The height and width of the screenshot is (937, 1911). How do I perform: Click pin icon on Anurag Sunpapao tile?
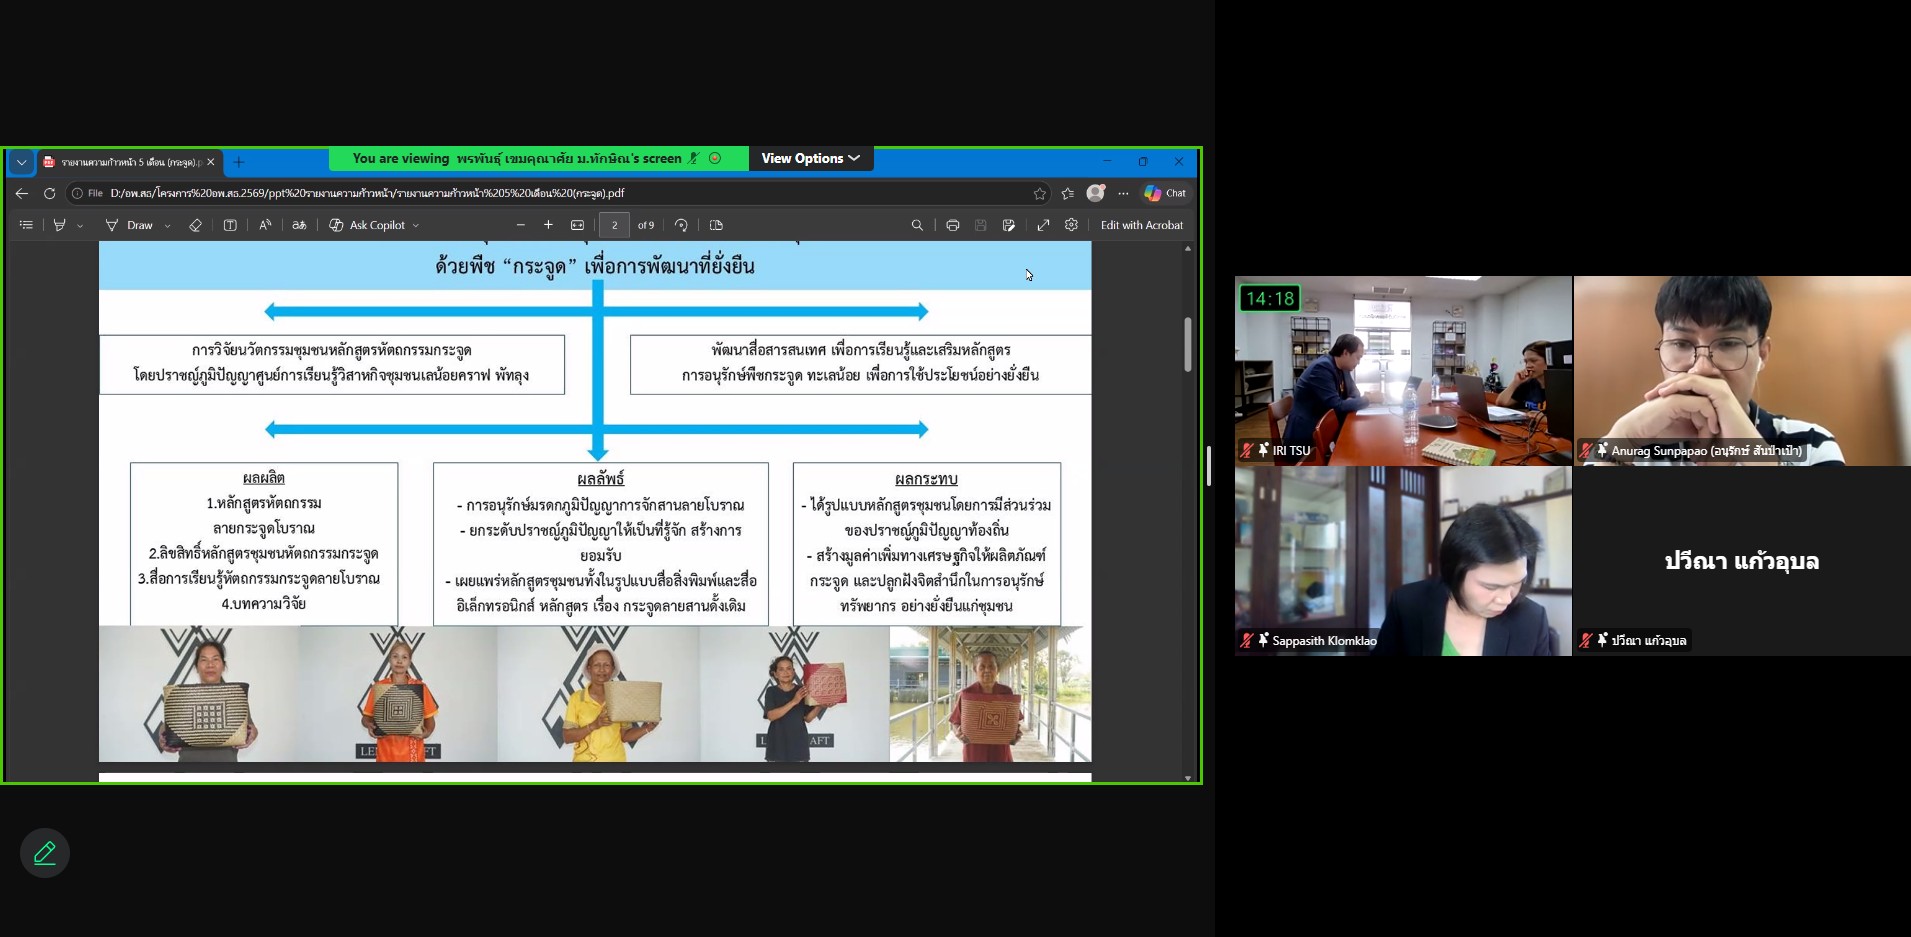tap(1602, 450)
